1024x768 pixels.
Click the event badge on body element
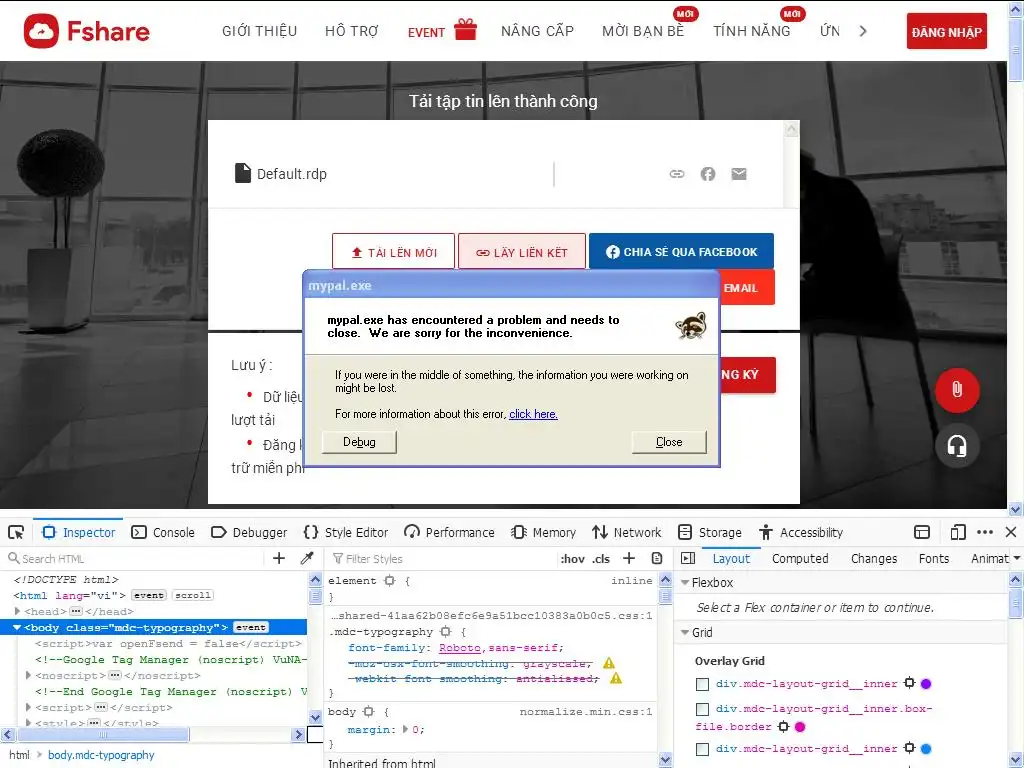(251, 628)
